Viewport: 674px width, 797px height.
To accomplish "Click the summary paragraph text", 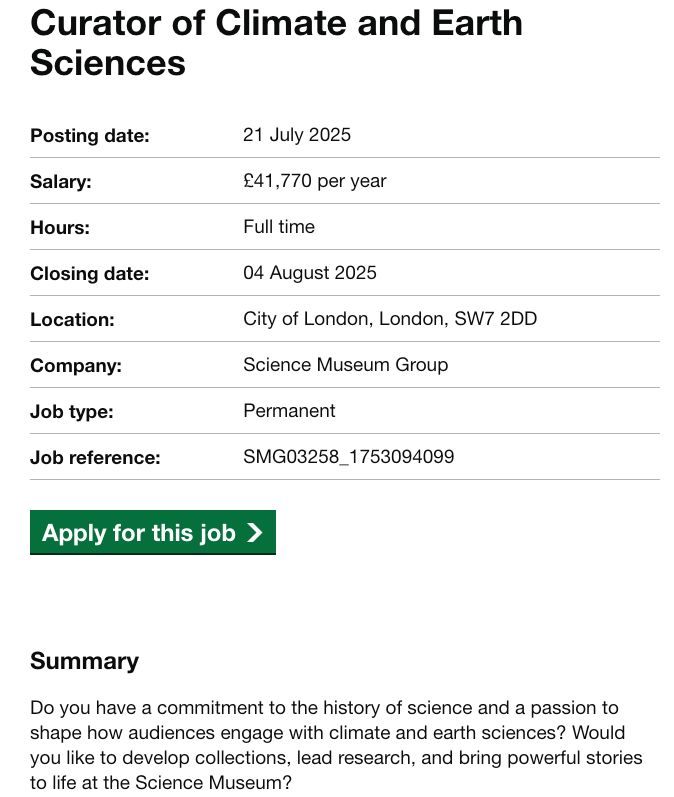I will point(336,745).
